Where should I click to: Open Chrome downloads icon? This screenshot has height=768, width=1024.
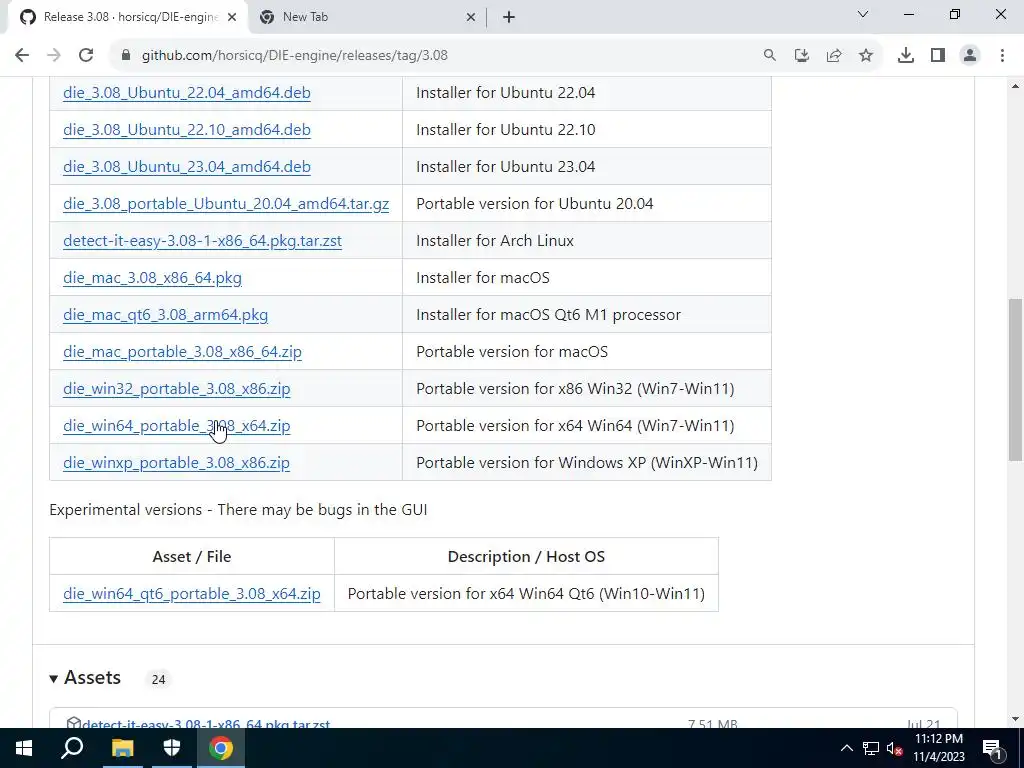(906, 56)
